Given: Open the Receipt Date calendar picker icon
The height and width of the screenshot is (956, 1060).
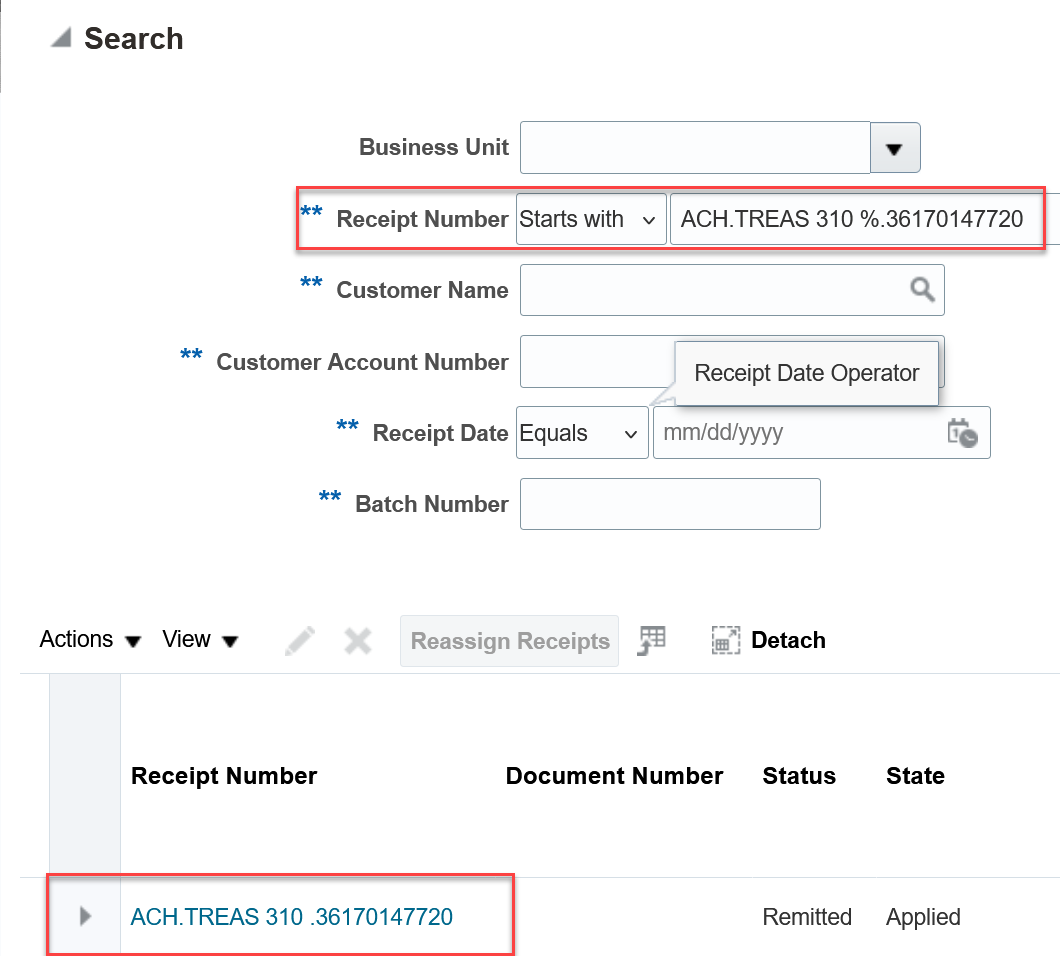Looking at the screenshot, I should point(962,433).
